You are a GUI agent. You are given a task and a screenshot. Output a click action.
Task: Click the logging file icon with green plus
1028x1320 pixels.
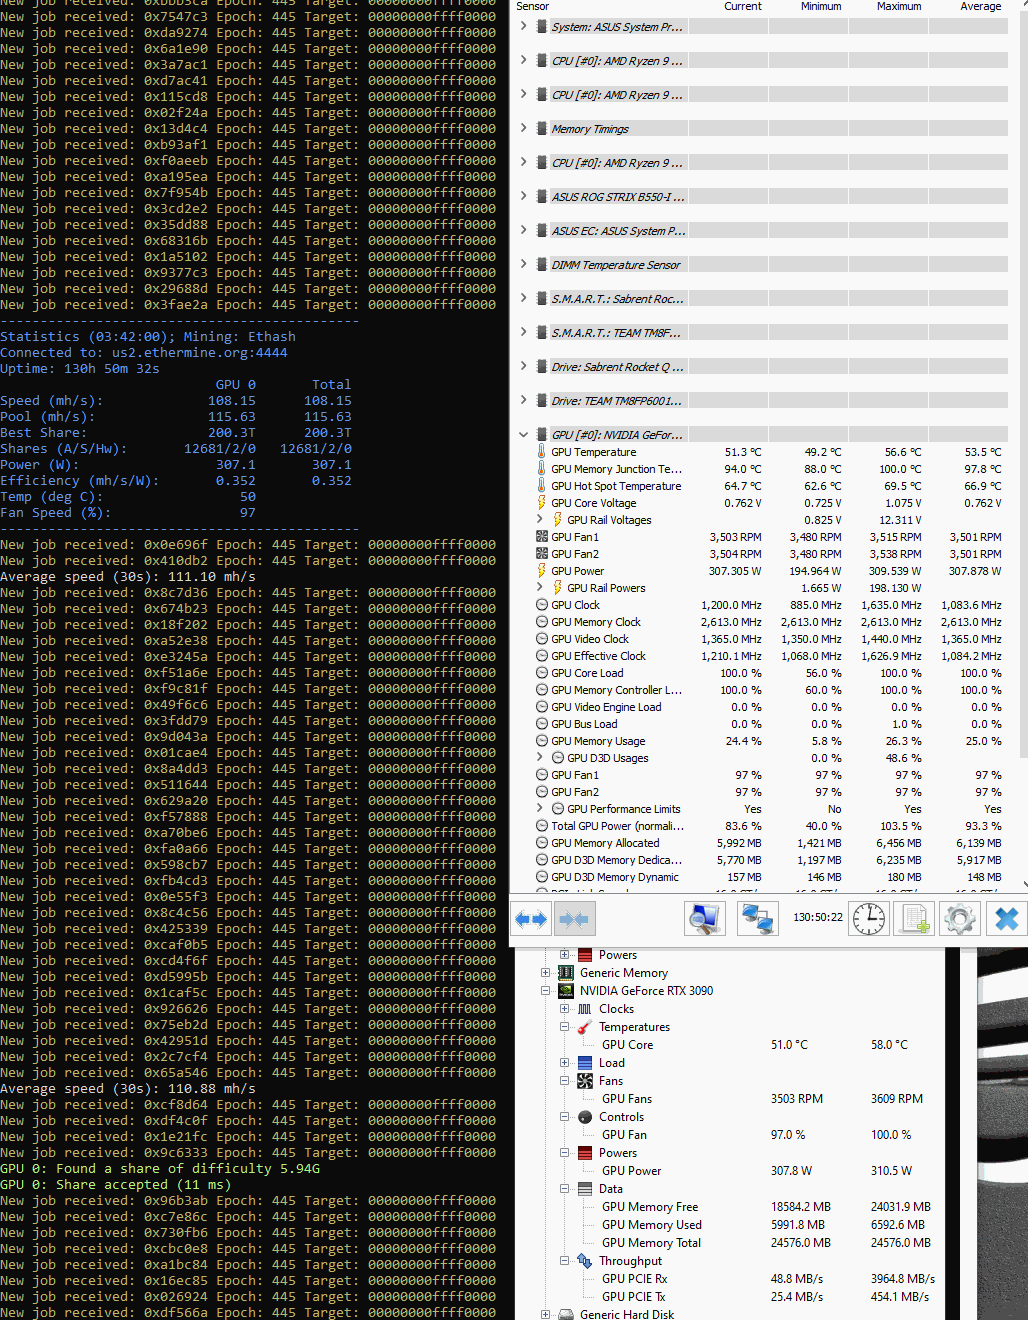coord(914,919)
